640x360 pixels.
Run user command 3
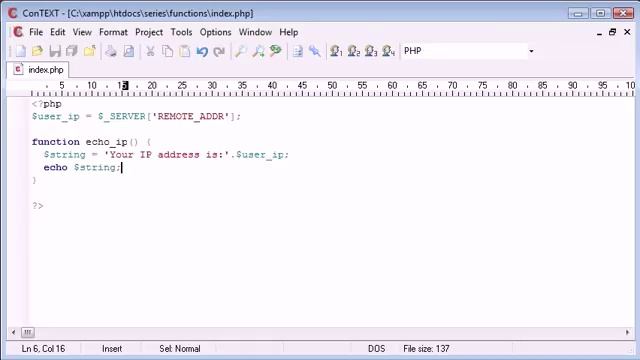point(371,51)
